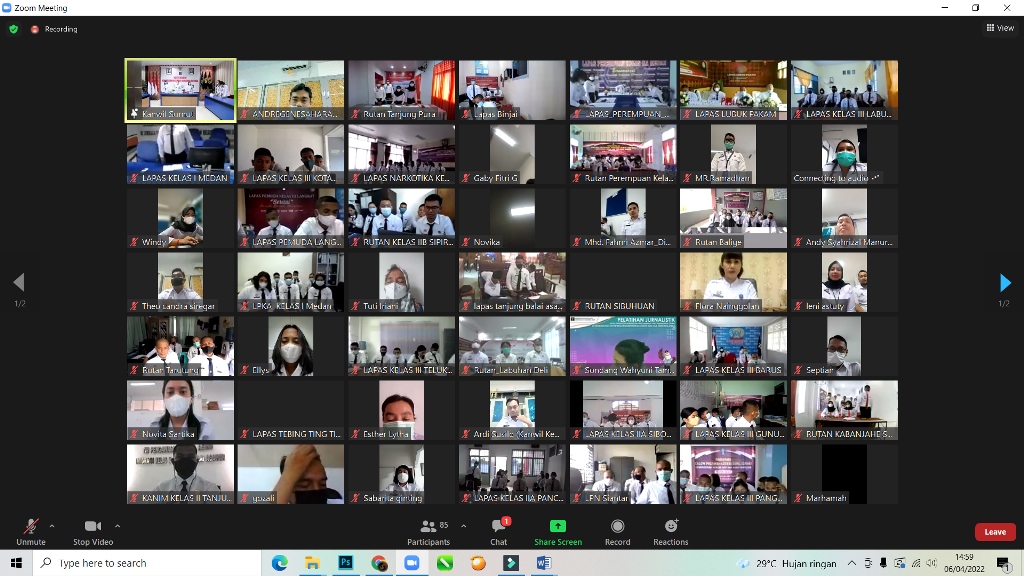
Task: Unmute the microphone
Action: click(x=30, y=530)
